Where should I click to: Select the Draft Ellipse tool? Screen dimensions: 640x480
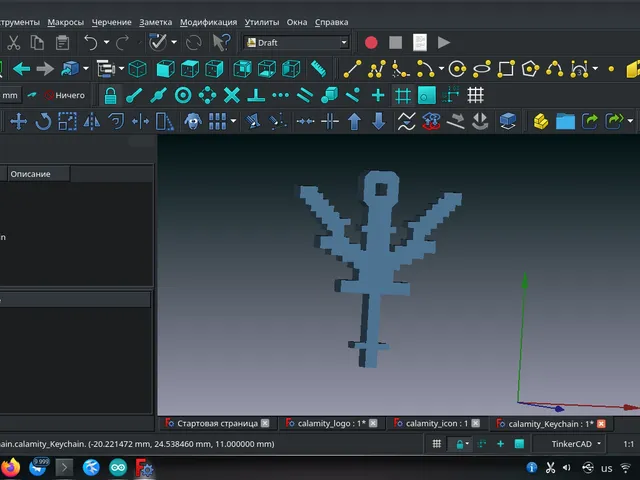[482, 69]
